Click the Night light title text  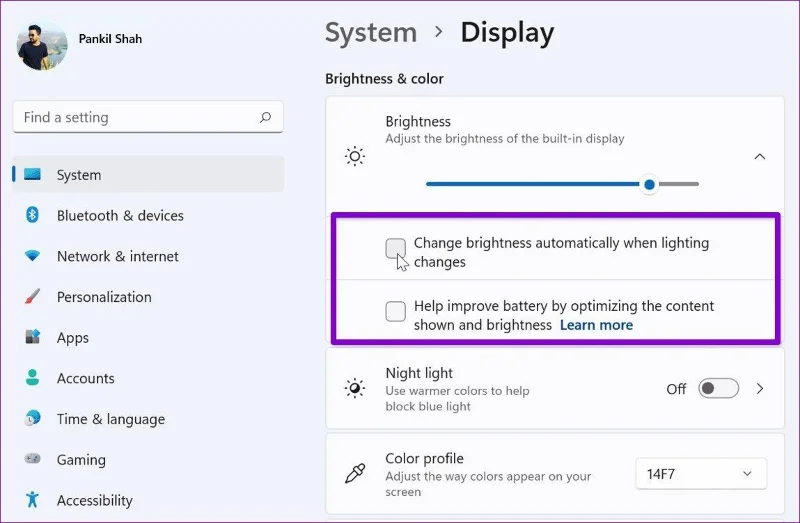pos(419,373)
